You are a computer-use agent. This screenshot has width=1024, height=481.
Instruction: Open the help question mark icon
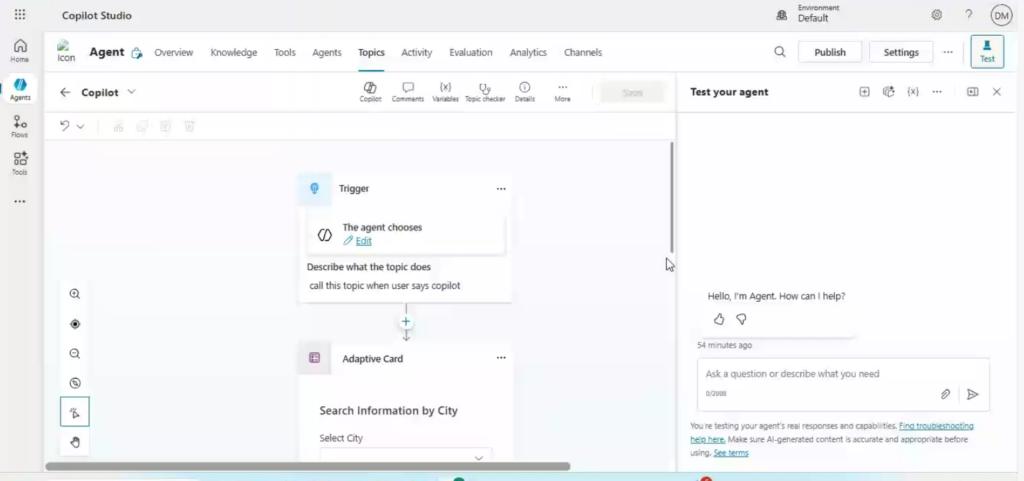coord(969,14)
